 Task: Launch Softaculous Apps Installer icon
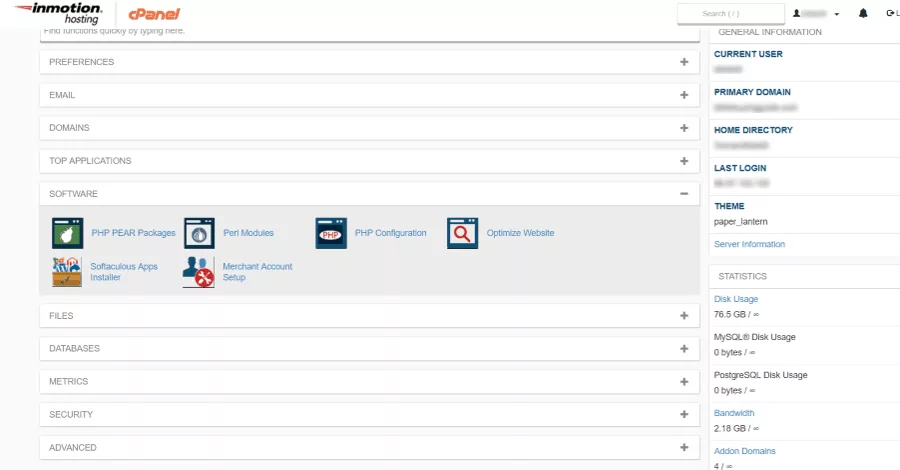coord(67,272)
